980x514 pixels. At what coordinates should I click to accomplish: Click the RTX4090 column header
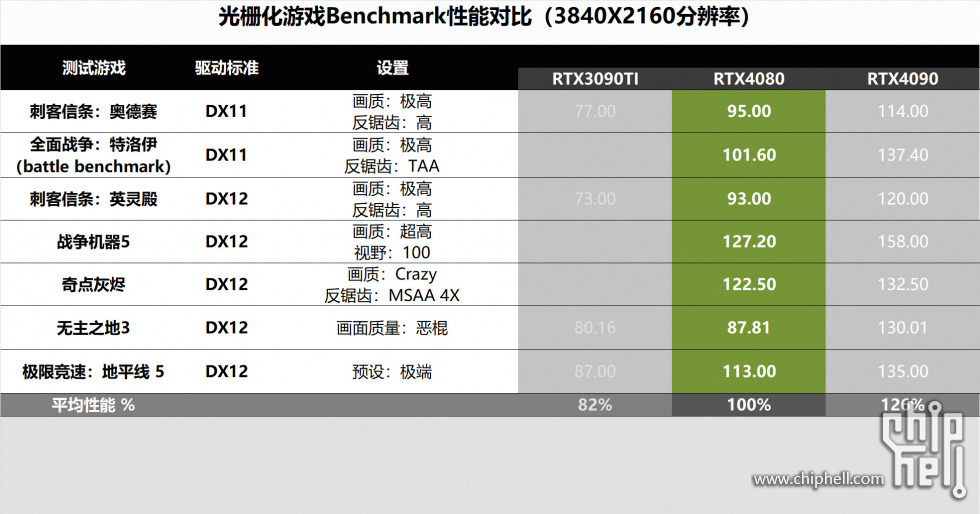point(902,79)
